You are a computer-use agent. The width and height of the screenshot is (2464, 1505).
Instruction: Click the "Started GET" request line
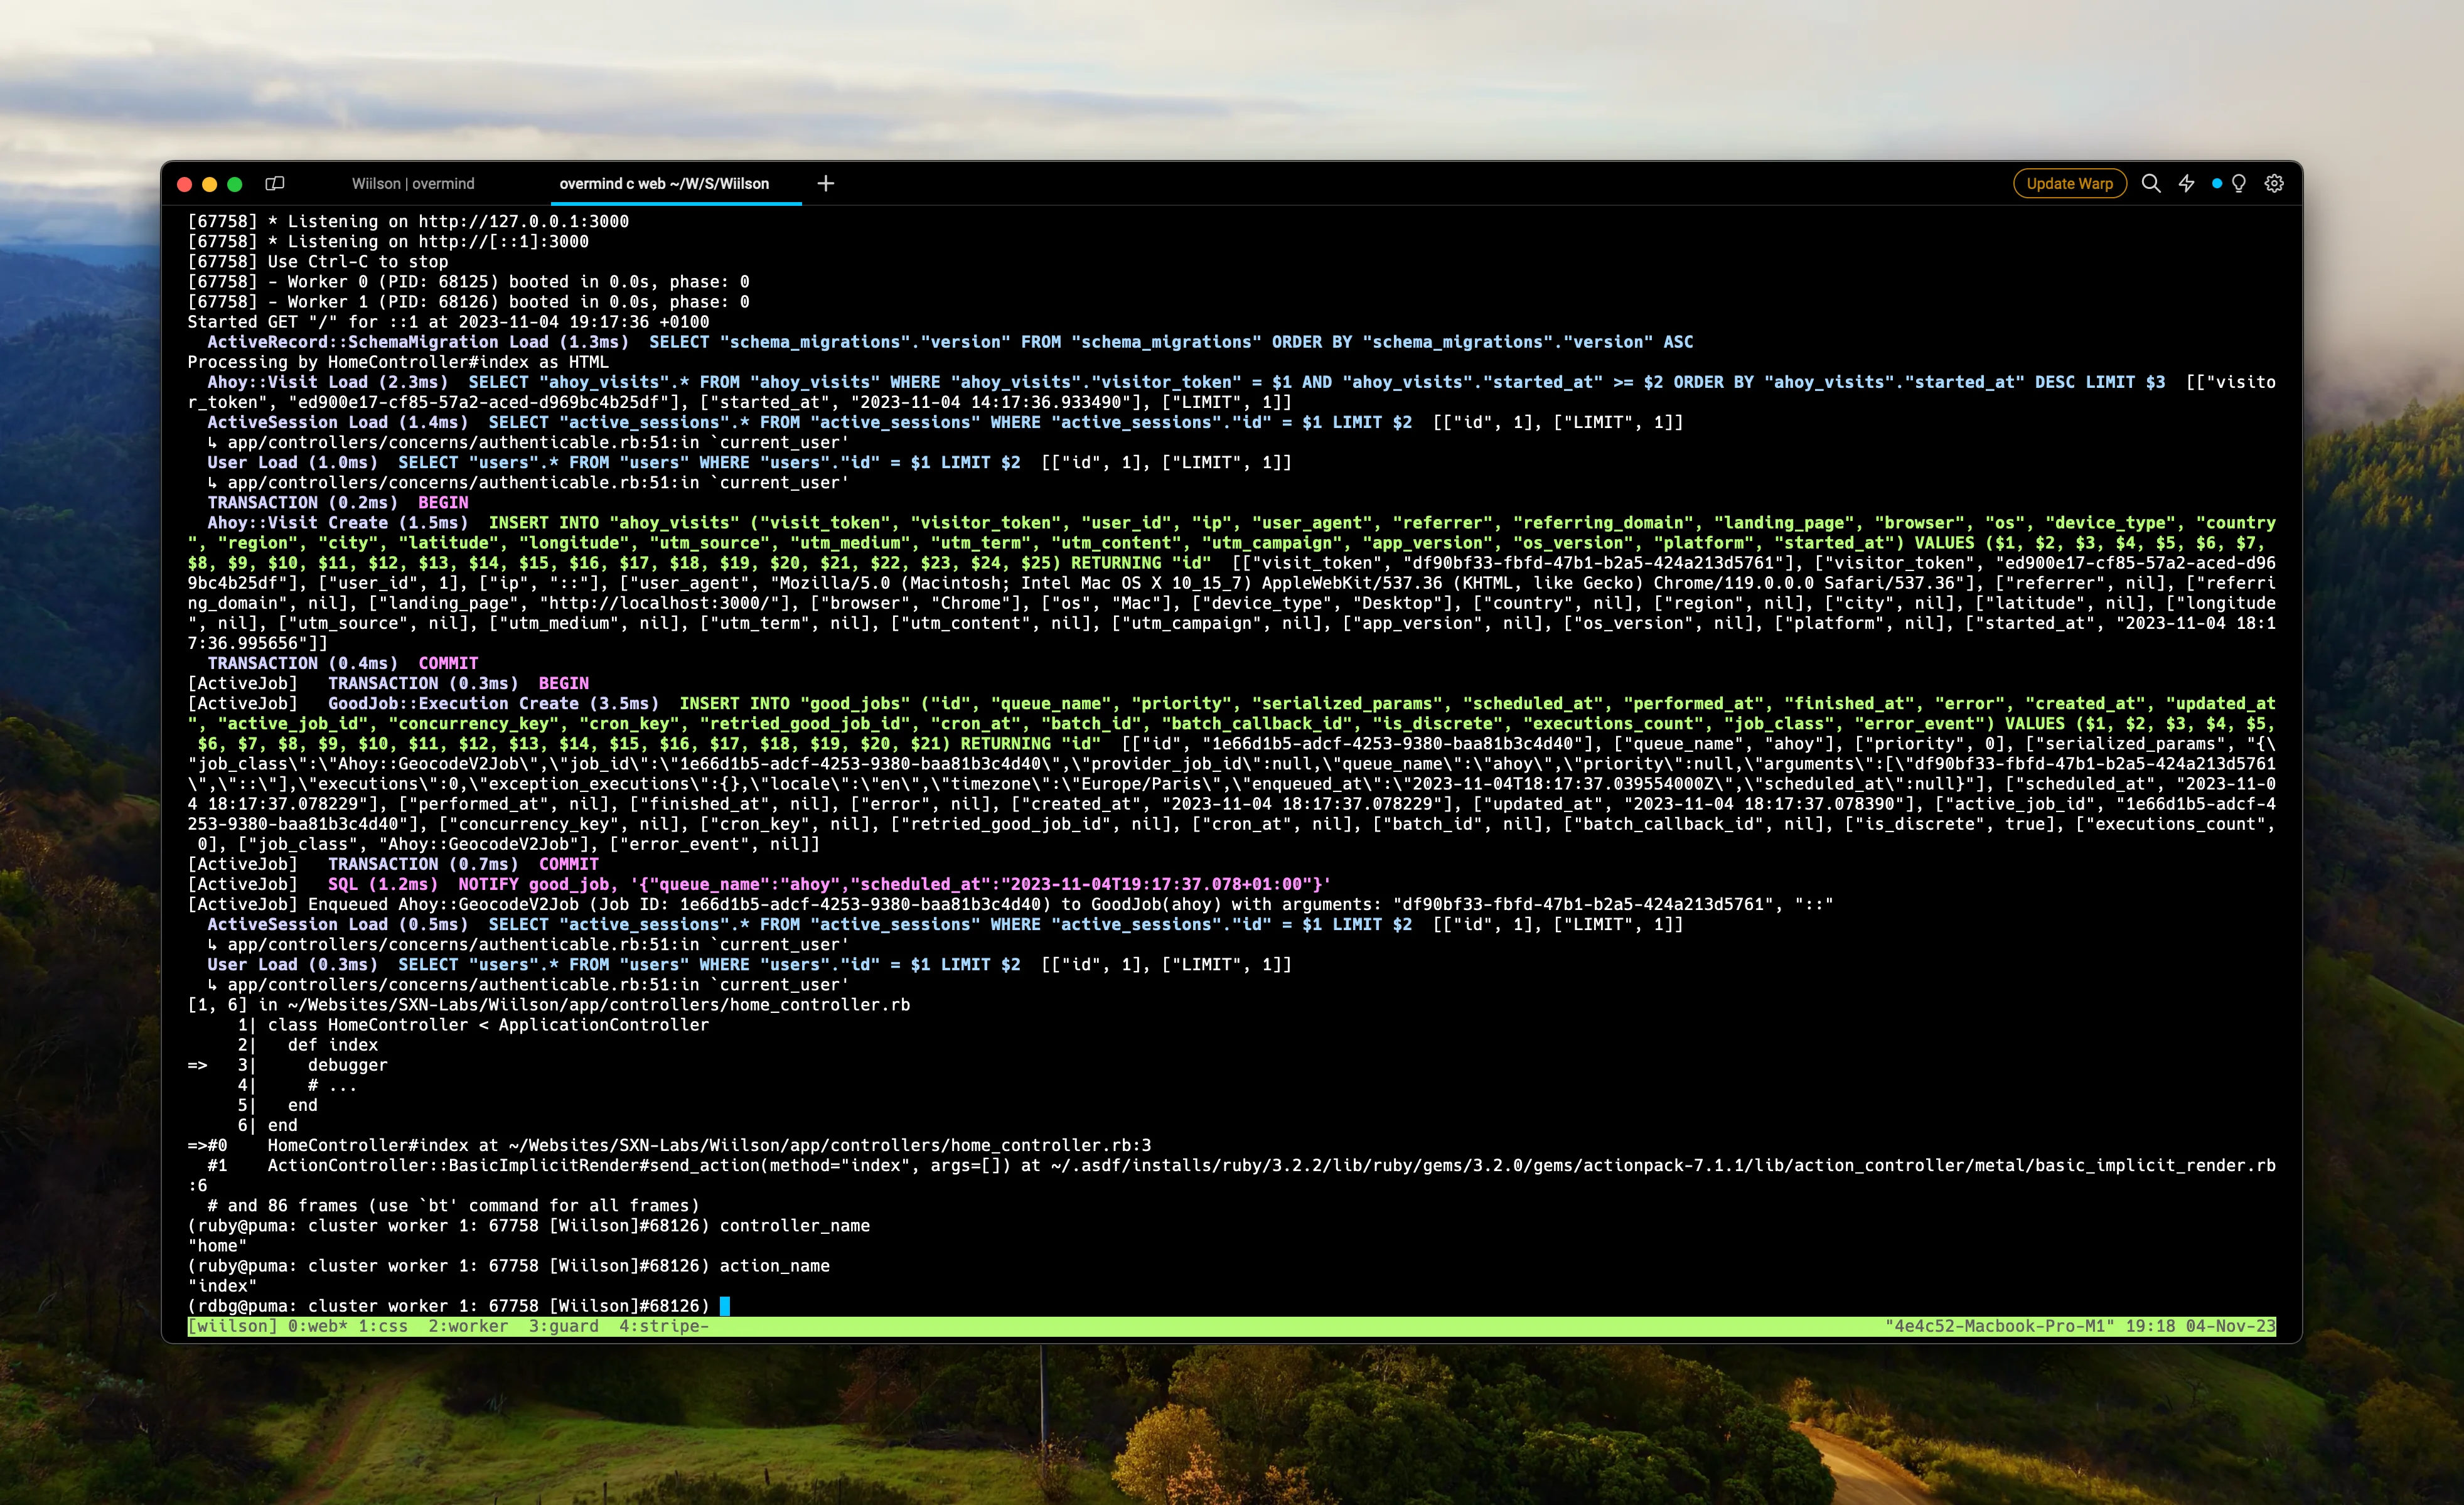click(x=448, y=322)
